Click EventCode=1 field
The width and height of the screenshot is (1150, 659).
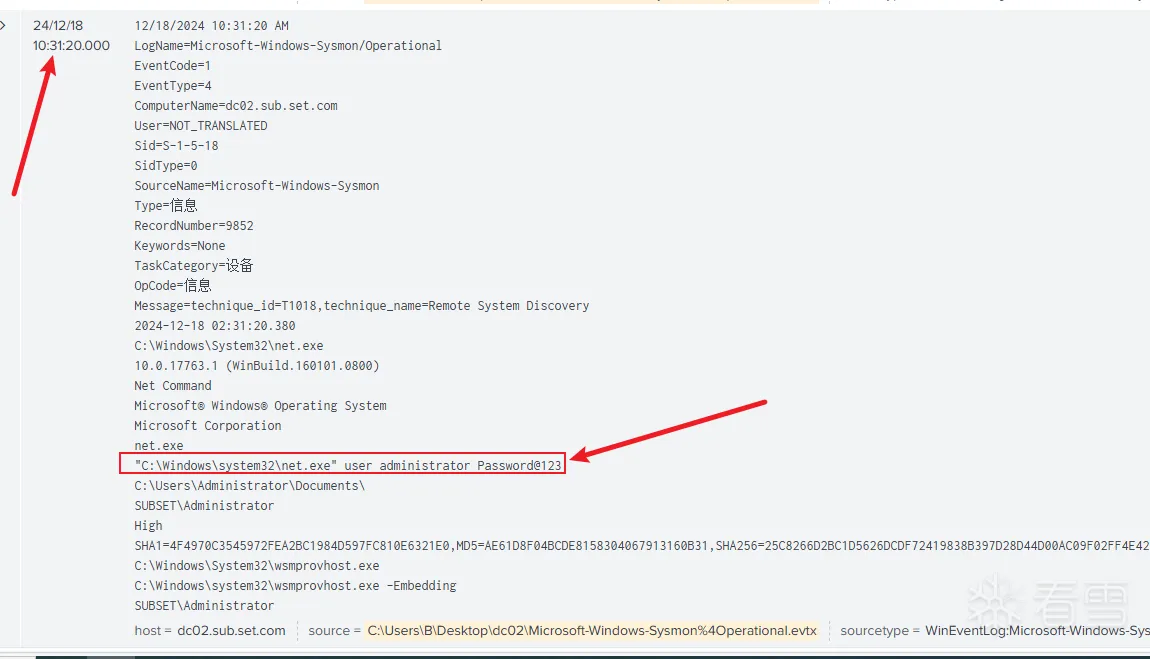click(x=172, y=65)
